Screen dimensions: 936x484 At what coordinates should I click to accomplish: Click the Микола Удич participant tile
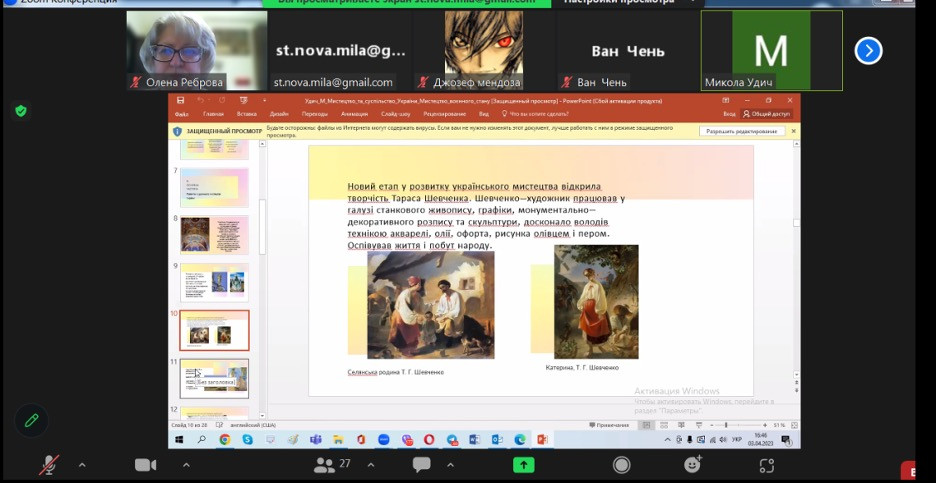coord(771,51)
